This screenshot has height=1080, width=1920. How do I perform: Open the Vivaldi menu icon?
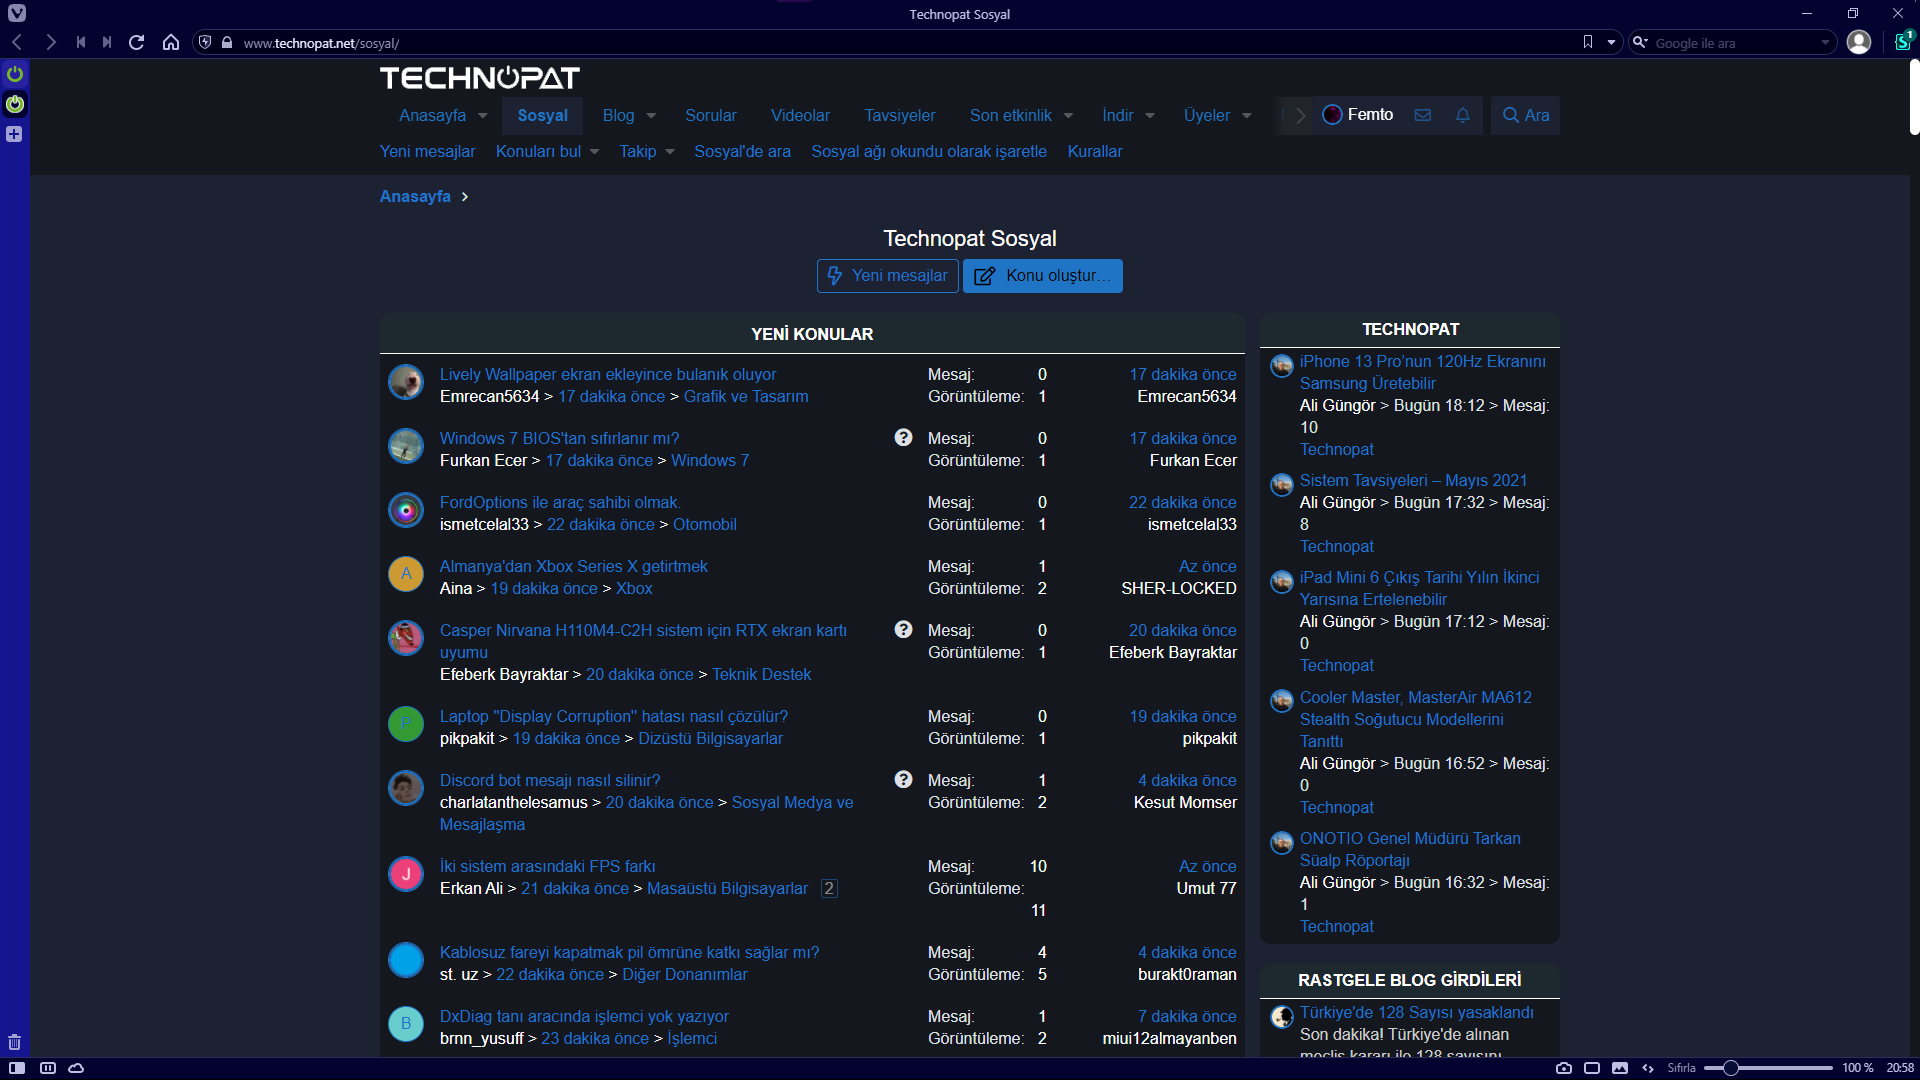click(16, 14)
